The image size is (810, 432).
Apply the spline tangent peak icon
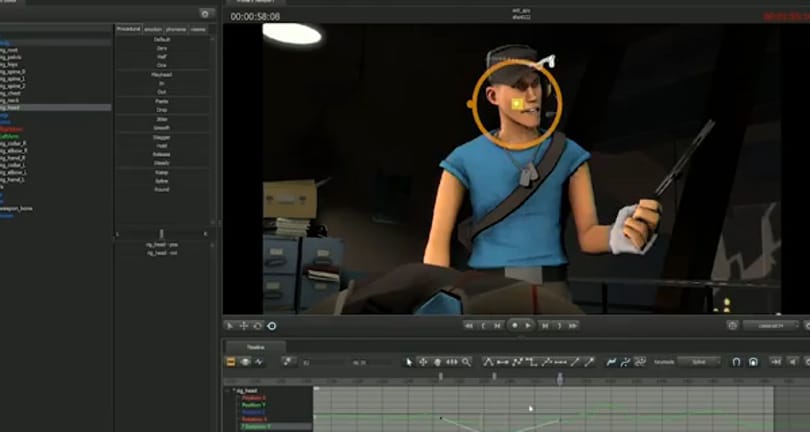(x=488, y=362)
